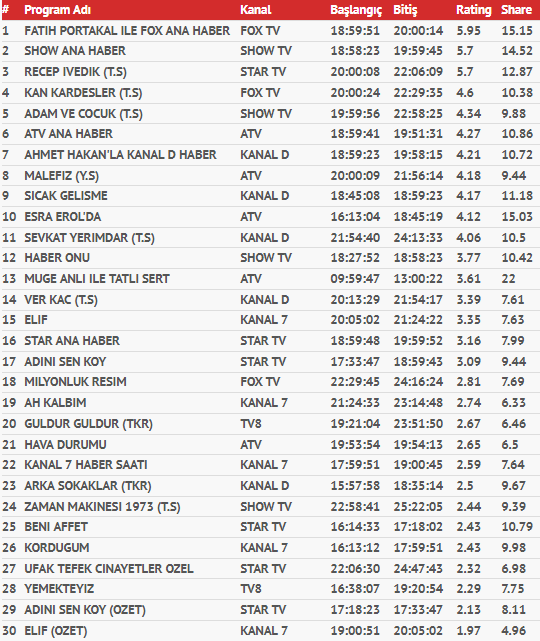Click the MILYONLUK RESIM program name
540x641 pixels.
click(x=76, y=382)
